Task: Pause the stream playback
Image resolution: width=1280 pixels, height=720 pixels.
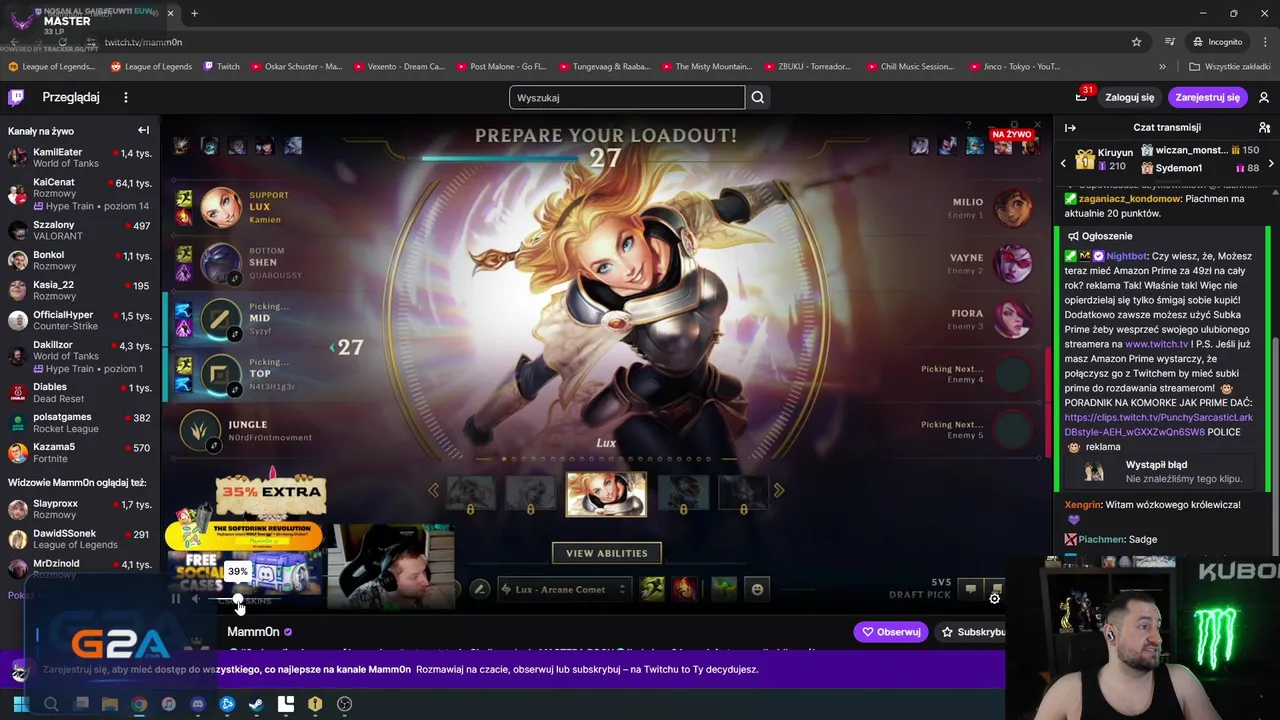Action: point(176,599)
